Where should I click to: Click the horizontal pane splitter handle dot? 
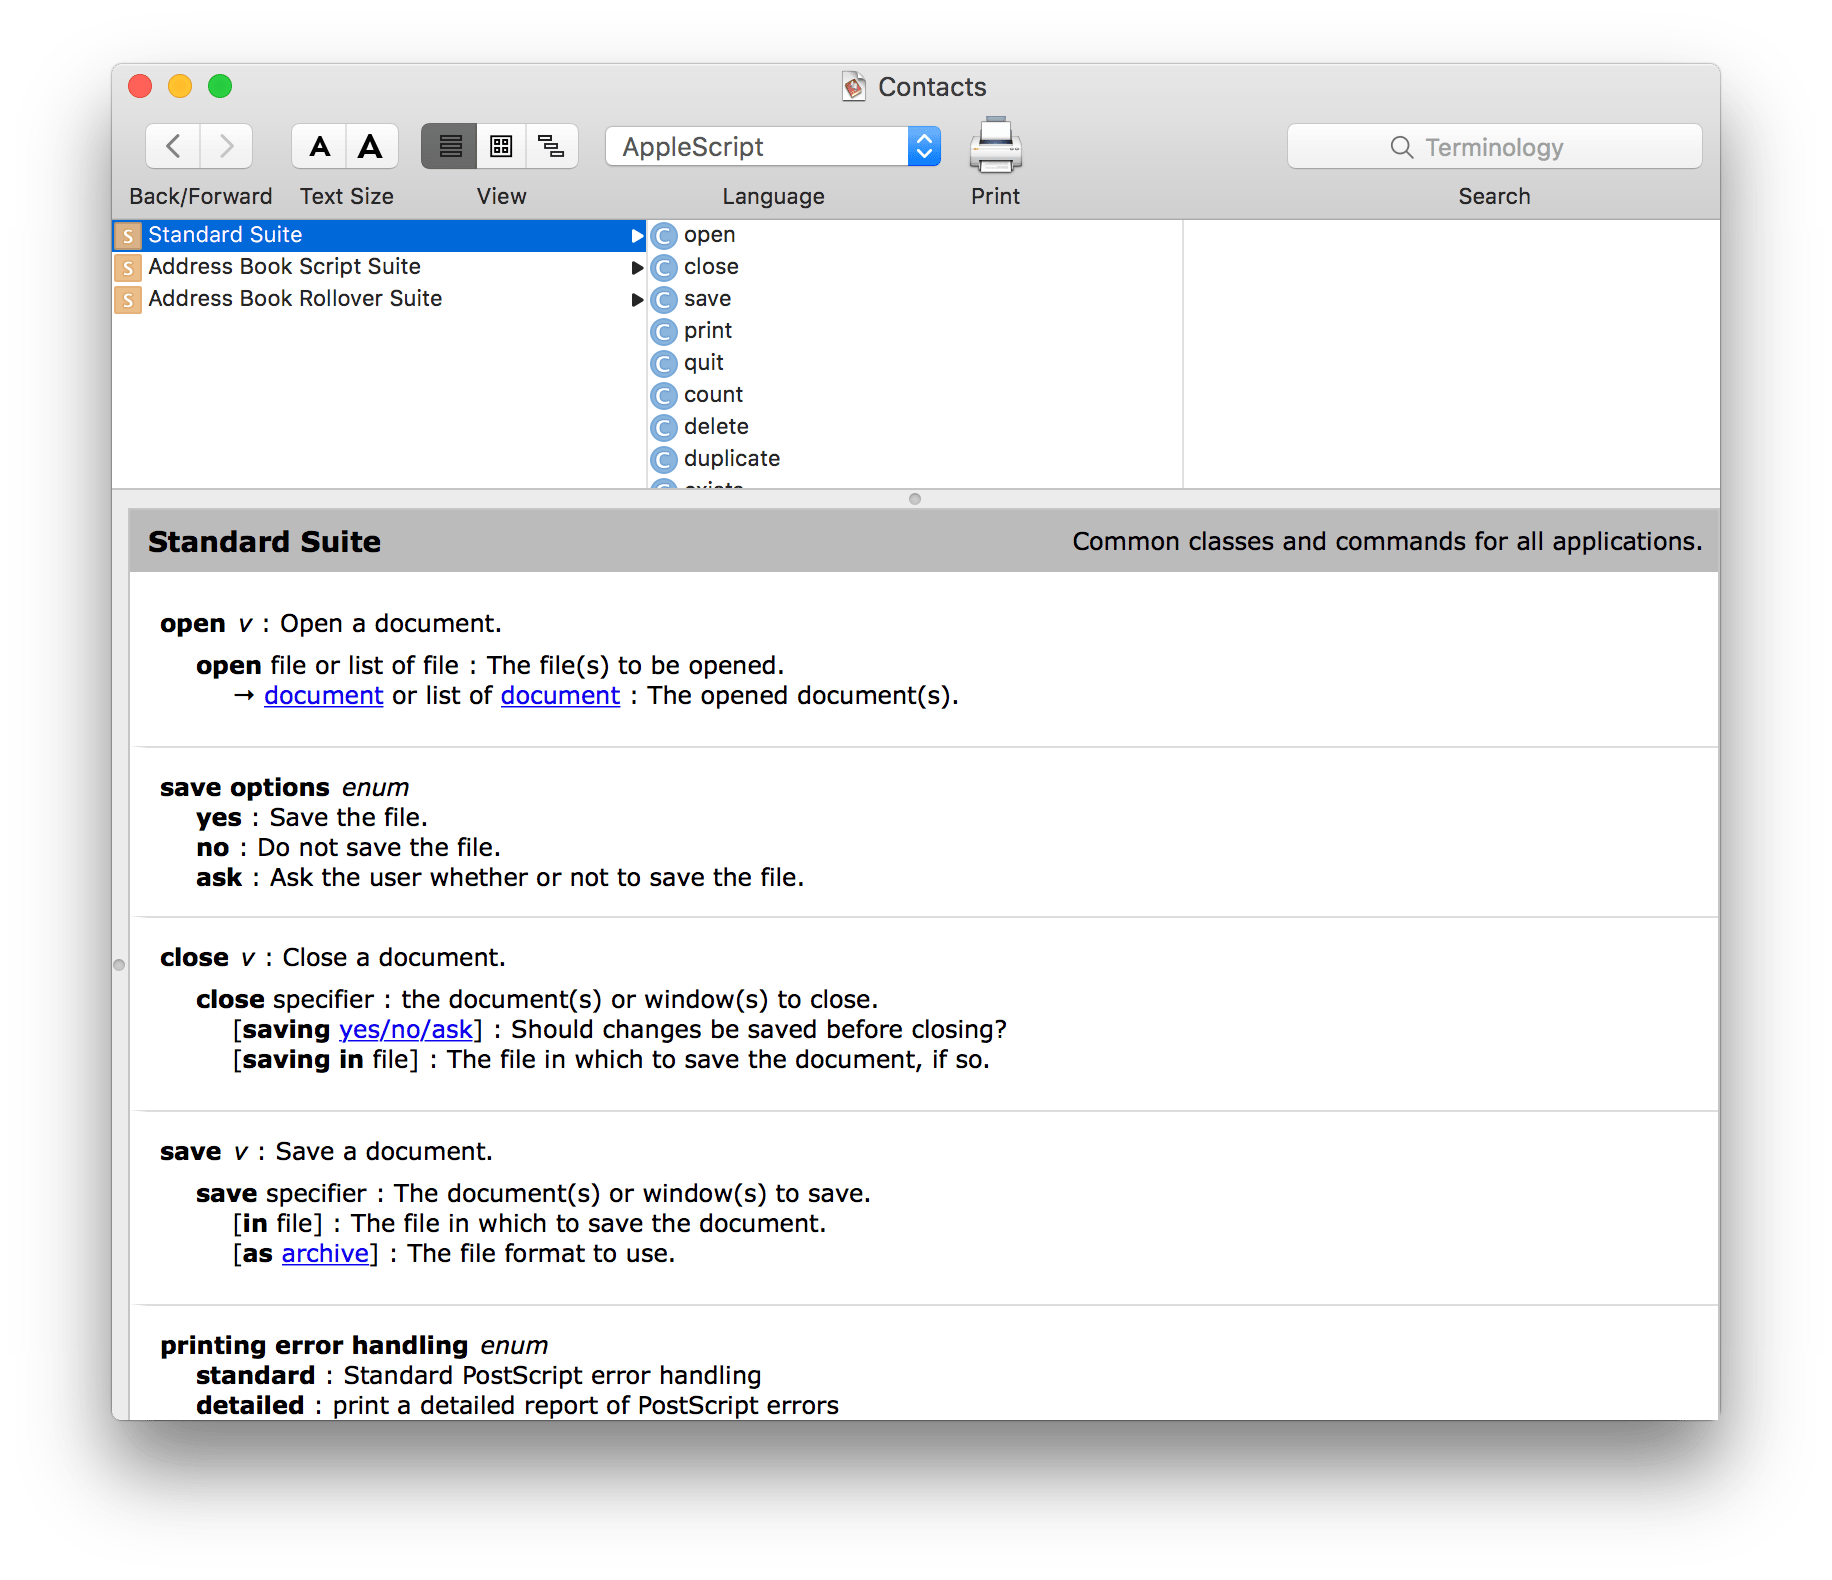click(x=914, y=499)
